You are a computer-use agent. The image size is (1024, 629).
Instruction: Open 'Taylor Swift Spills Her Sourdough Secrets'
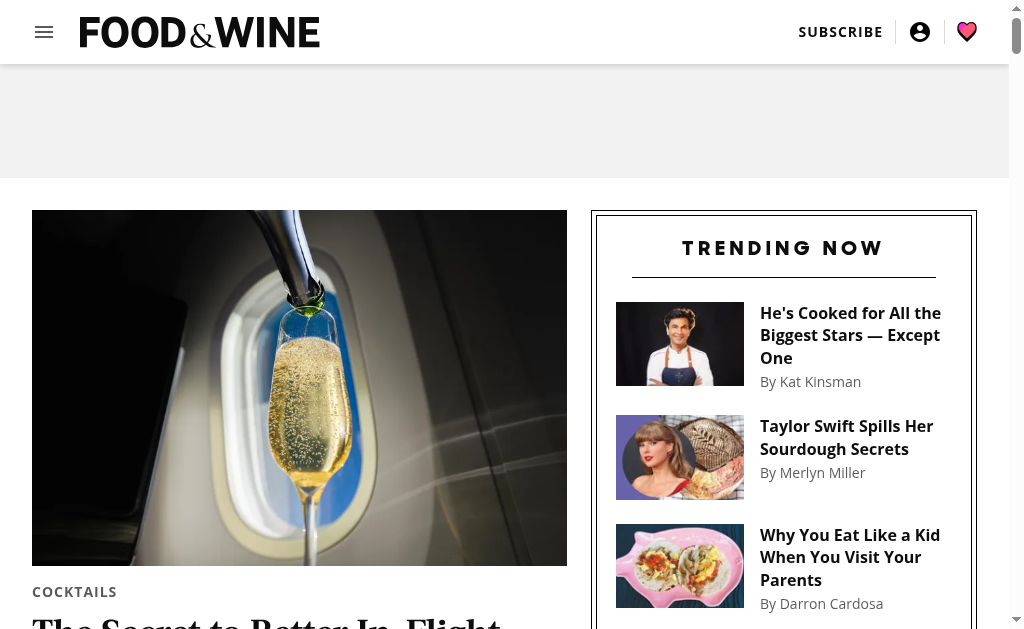[x=846, y=438]
